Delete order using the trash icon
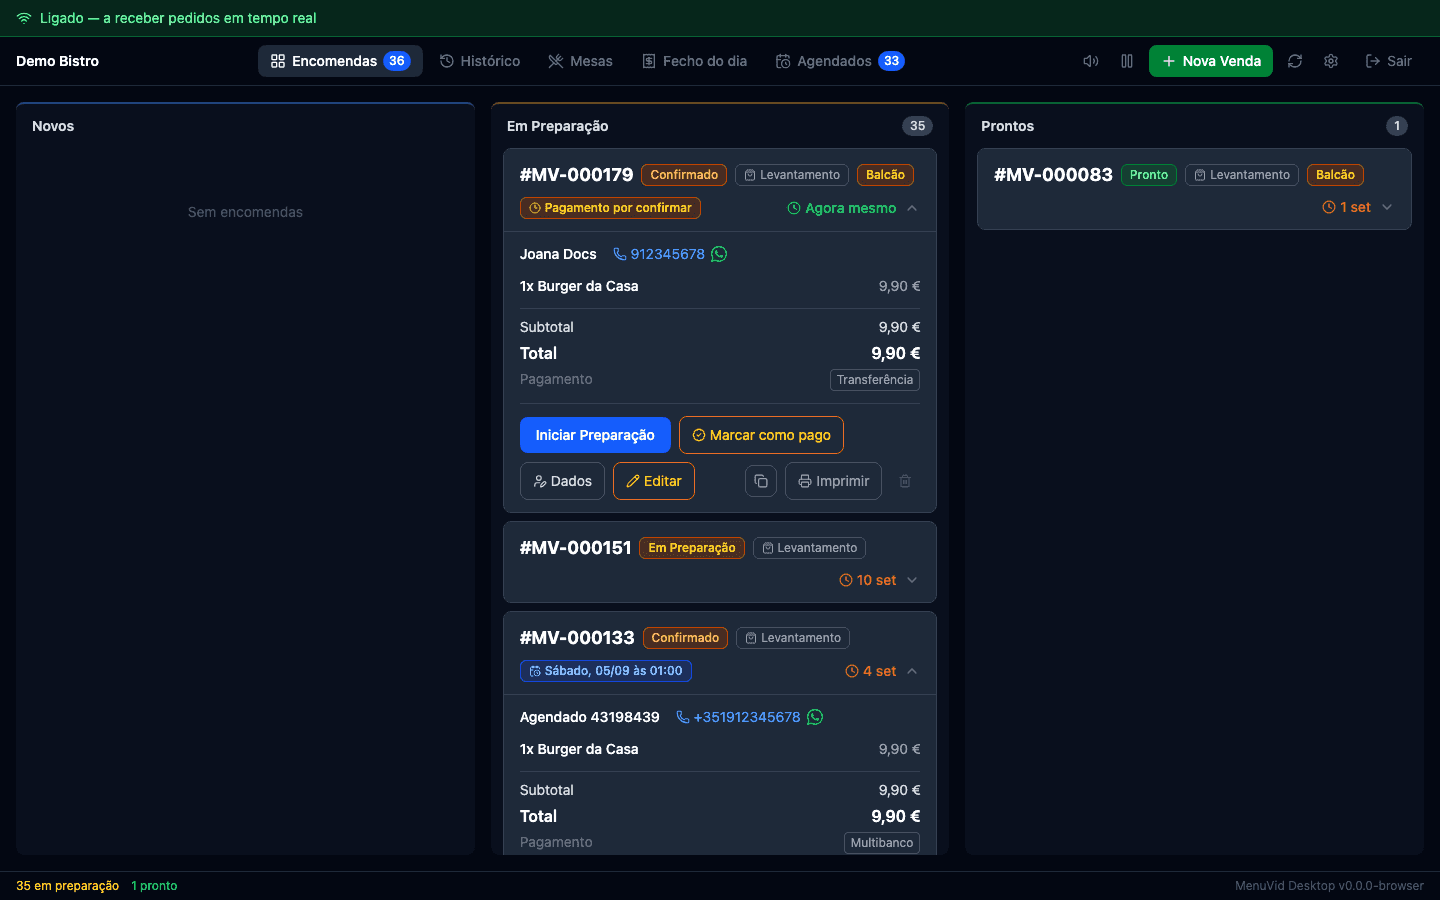 point(905,481)
